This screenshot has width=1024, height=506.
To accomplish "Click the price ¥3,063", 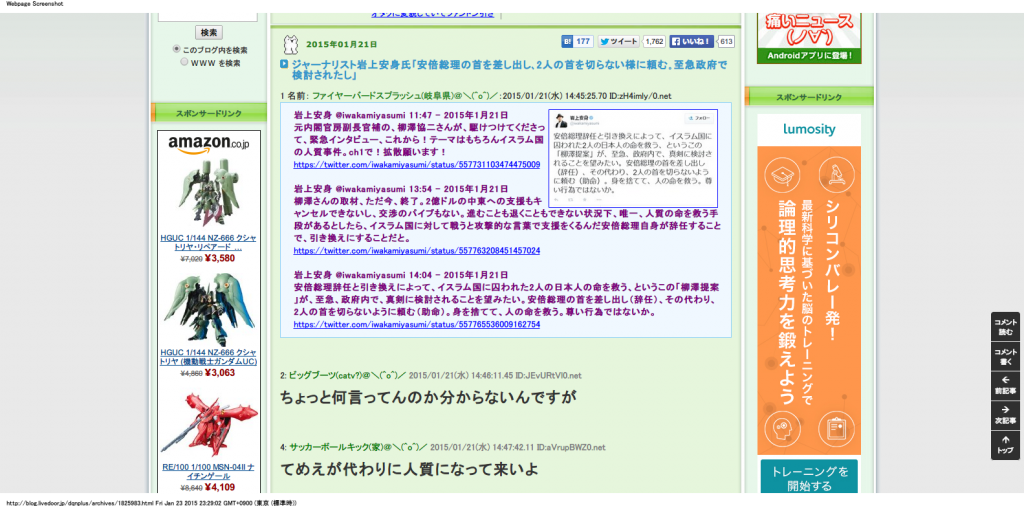I will coord(219,373).
